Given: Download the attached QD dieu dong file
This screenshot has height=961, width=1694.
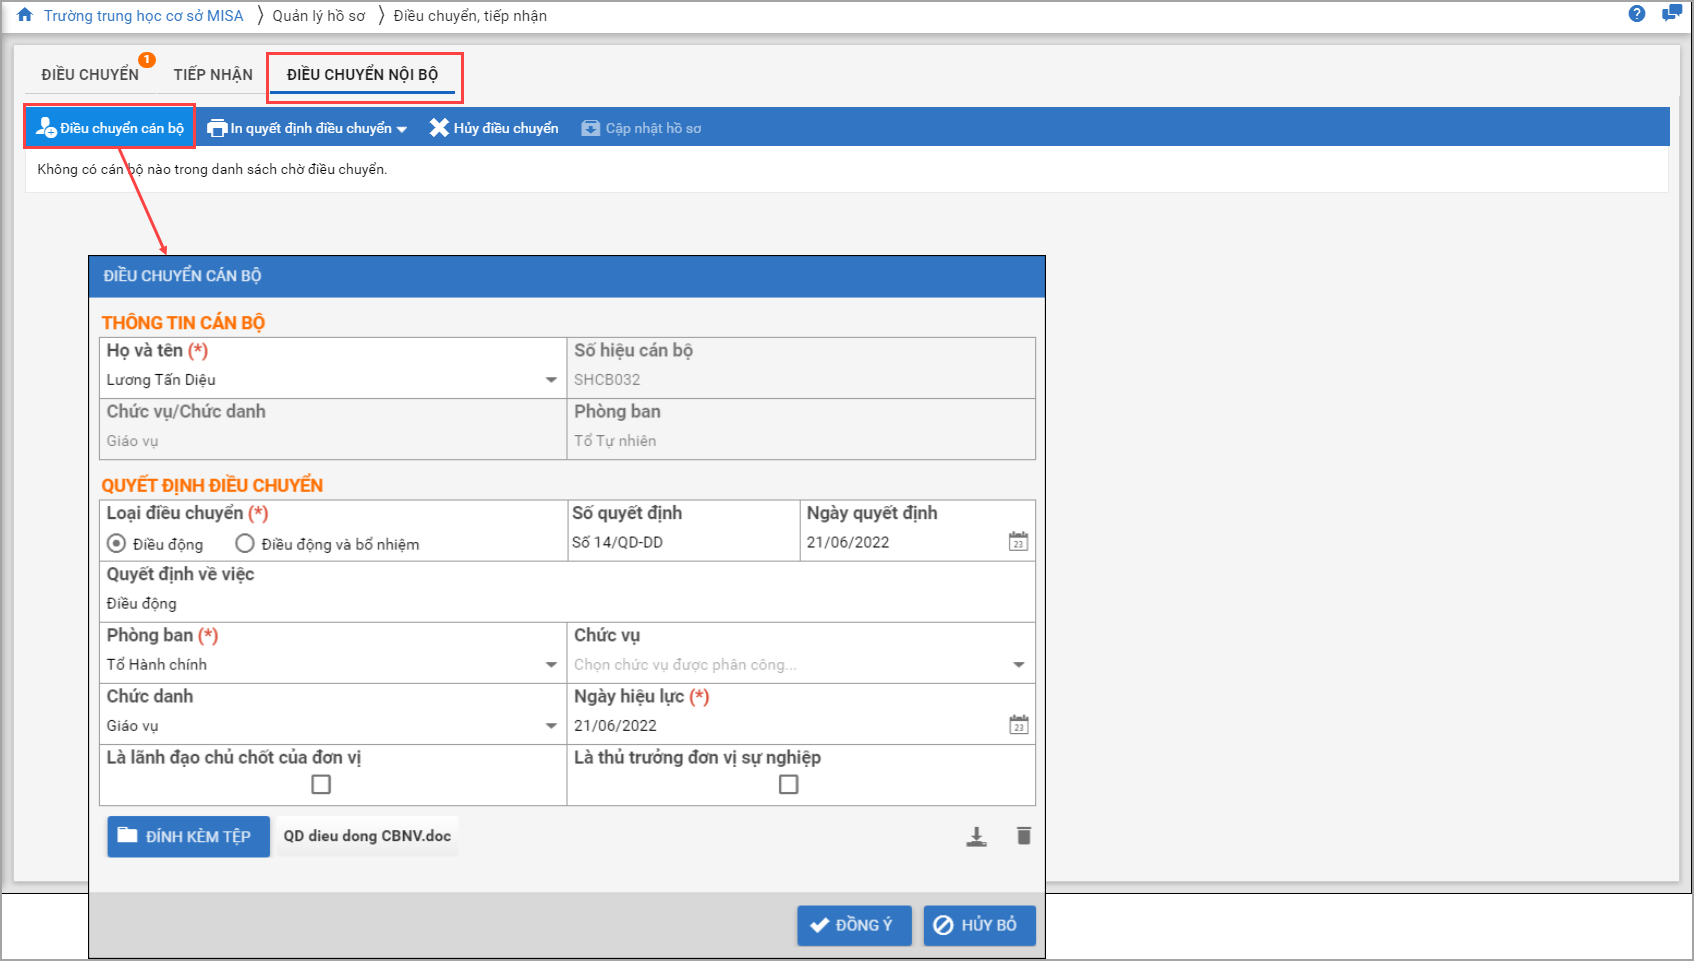Looking at the screenshot, I should point(976,837).
